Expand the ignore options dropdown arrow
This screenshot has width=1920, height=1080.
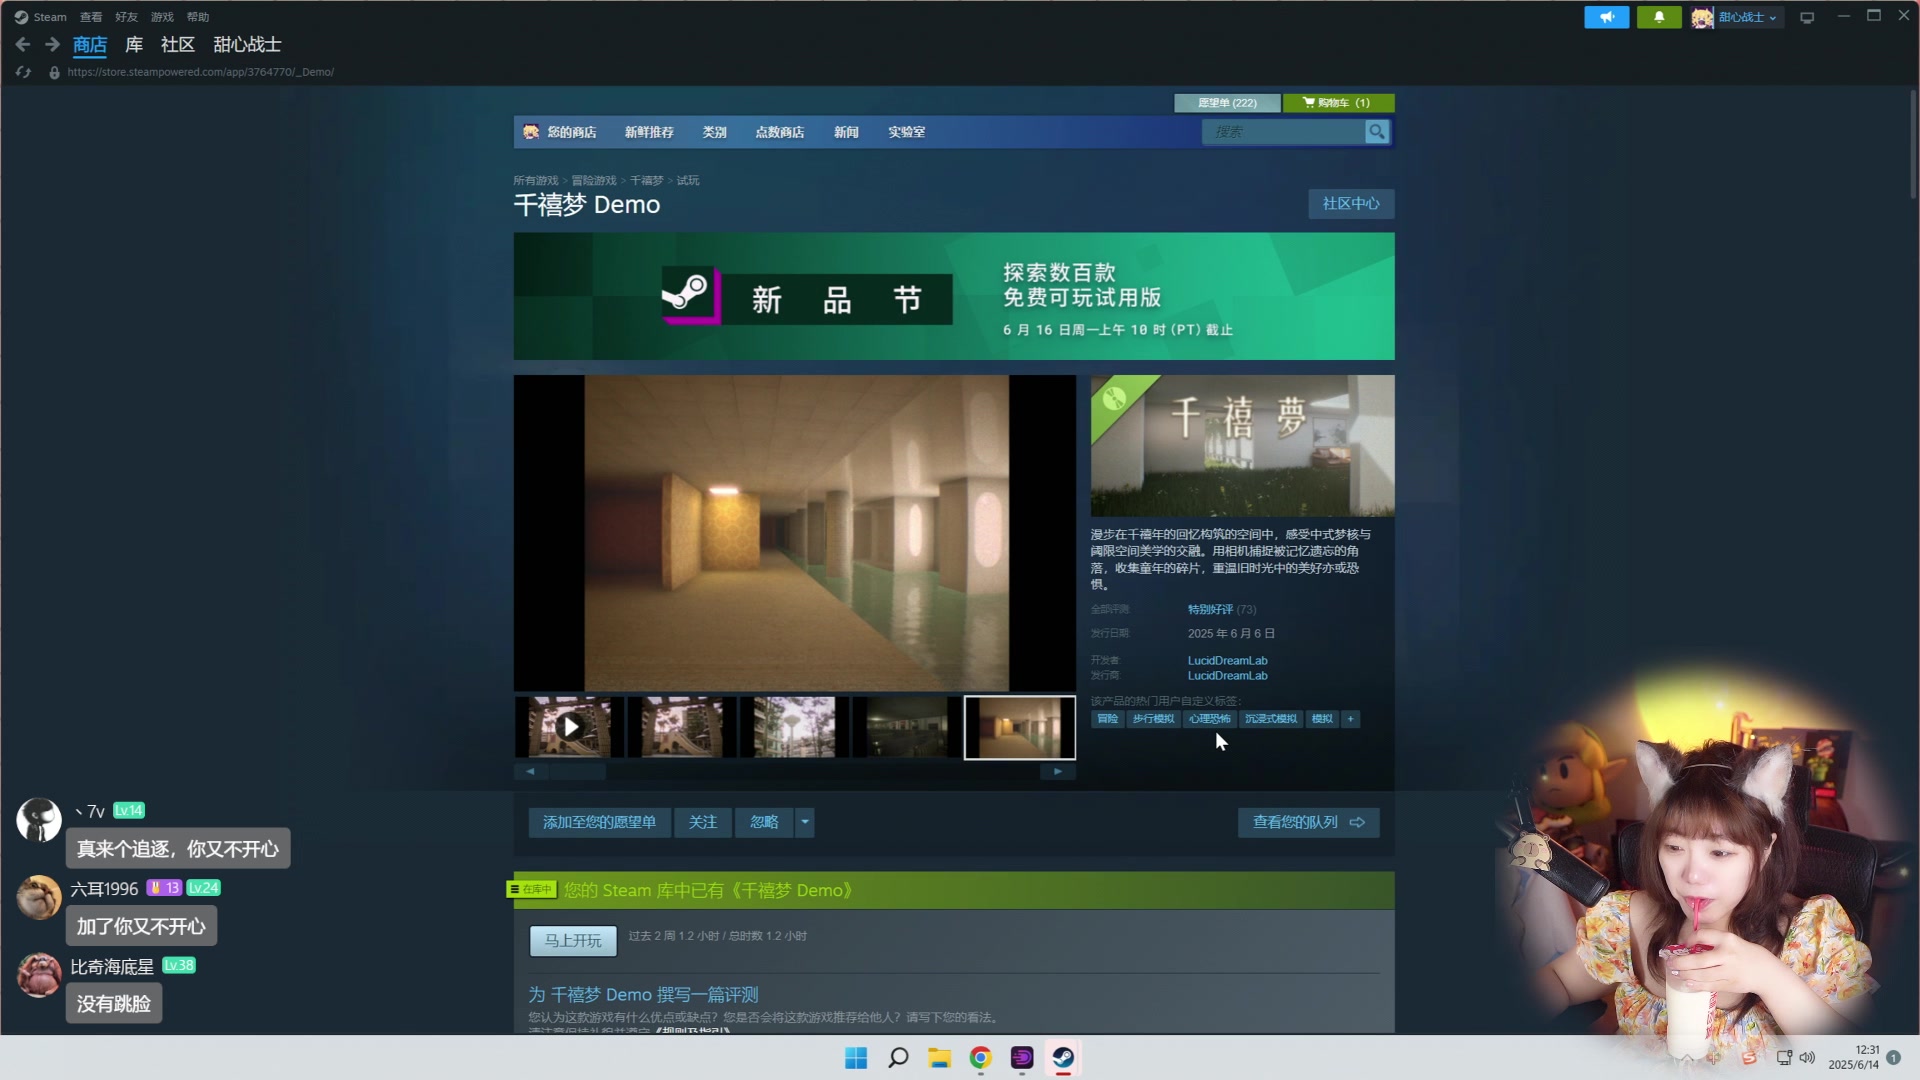pos(805,822)
